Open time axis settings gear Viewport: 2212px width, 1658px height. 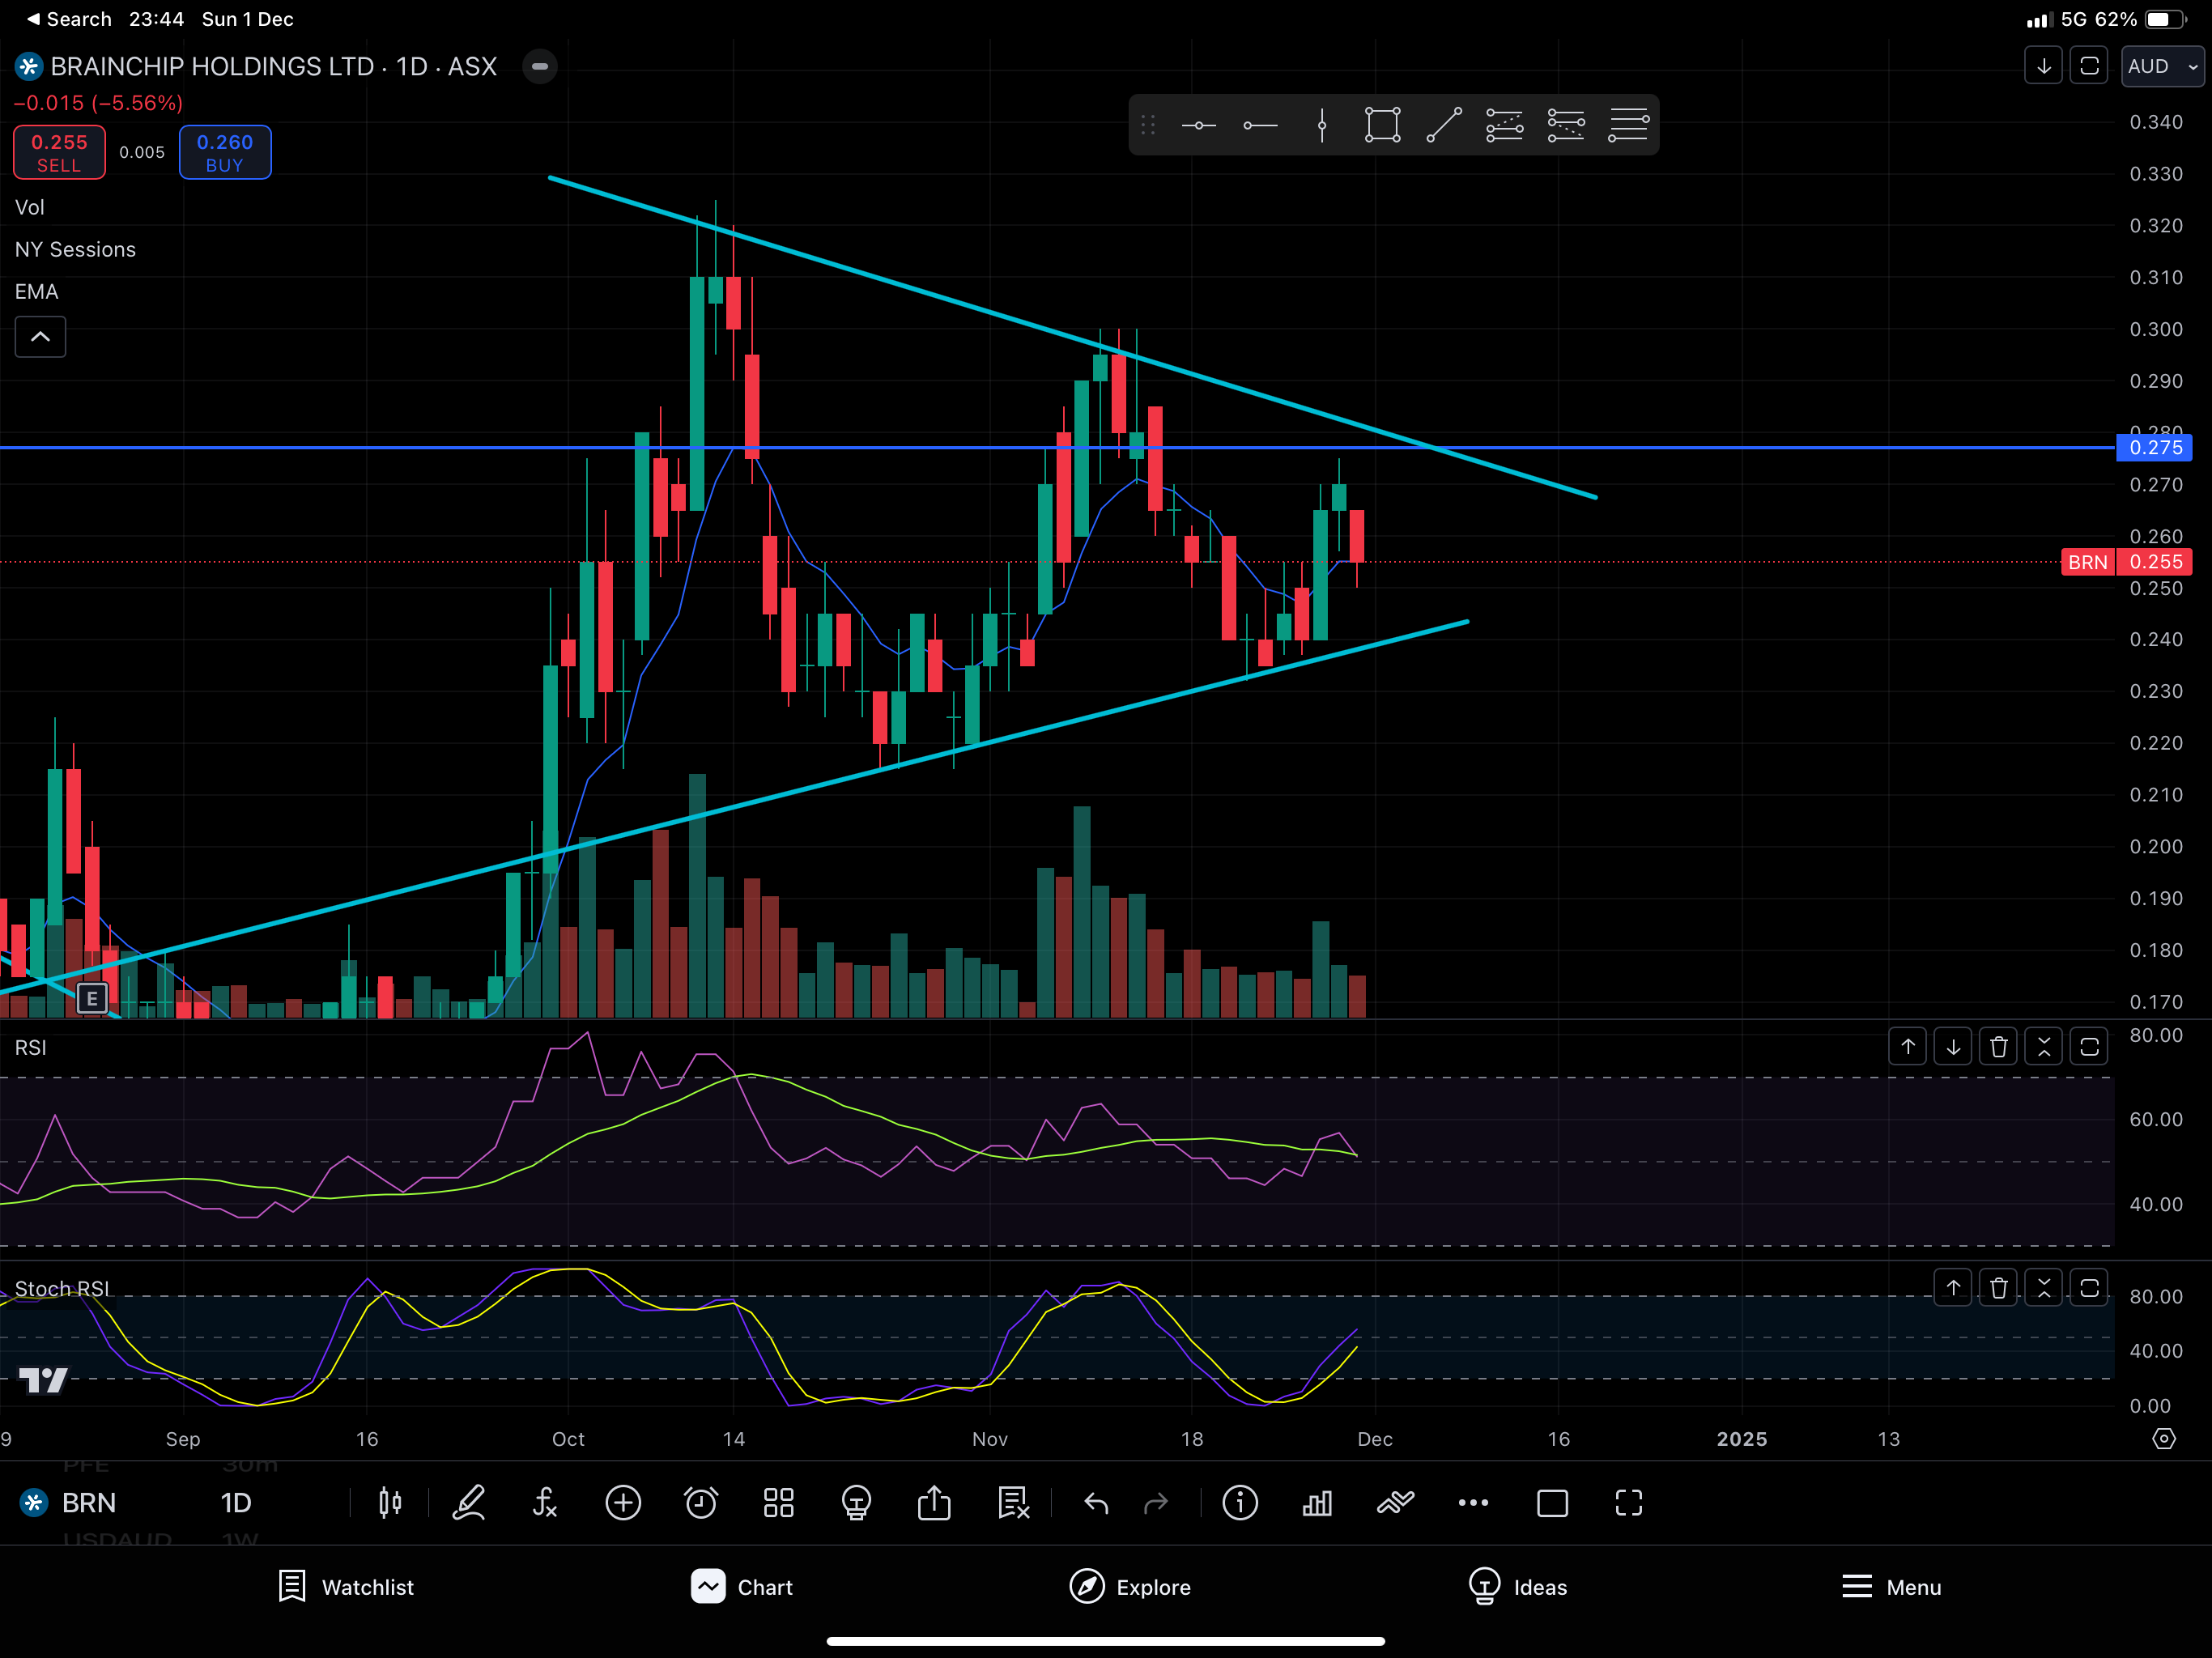2164,1439
